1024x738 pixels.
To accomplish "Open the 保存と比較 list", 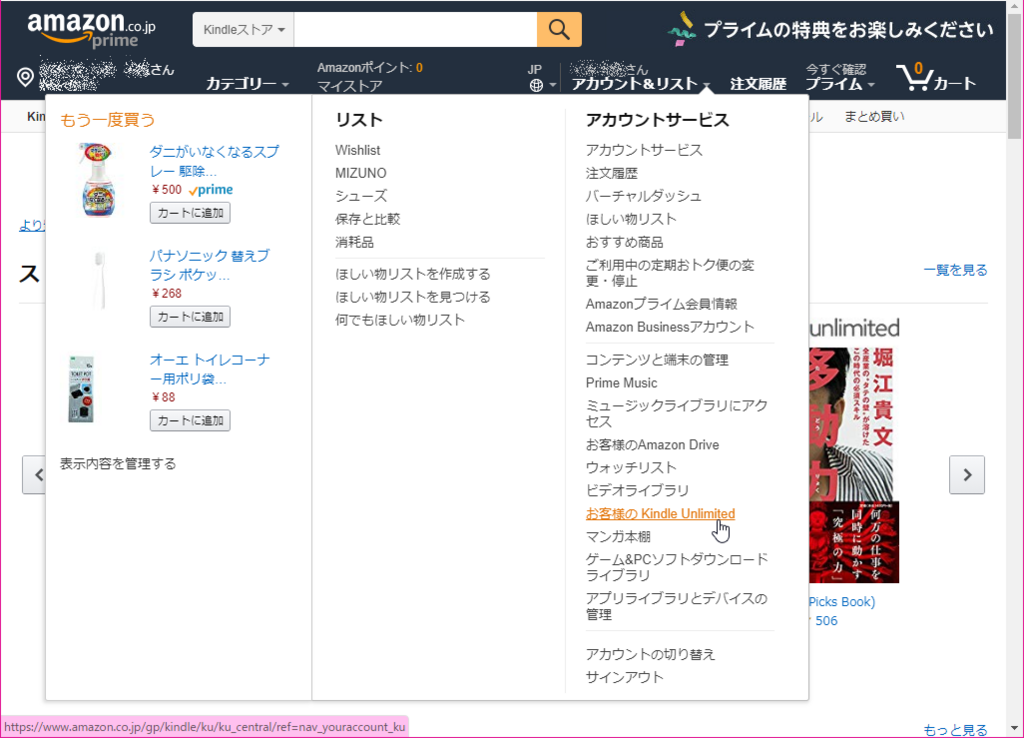I will tap(368, 219).
